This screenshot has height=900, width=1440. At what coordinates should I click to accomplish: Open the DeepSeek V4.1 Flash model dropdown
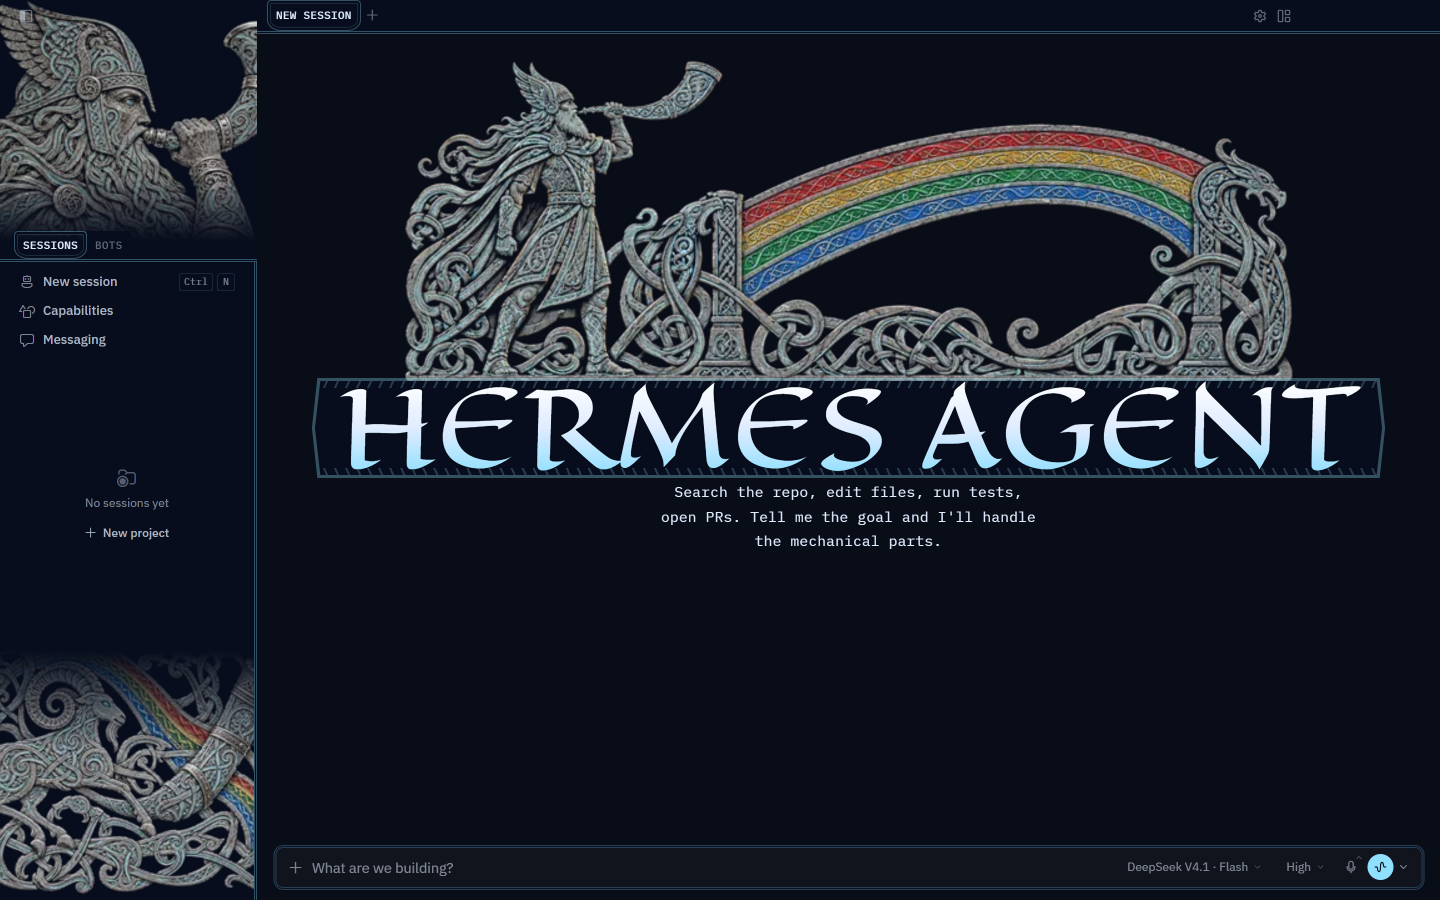(x=1194, y=867)
